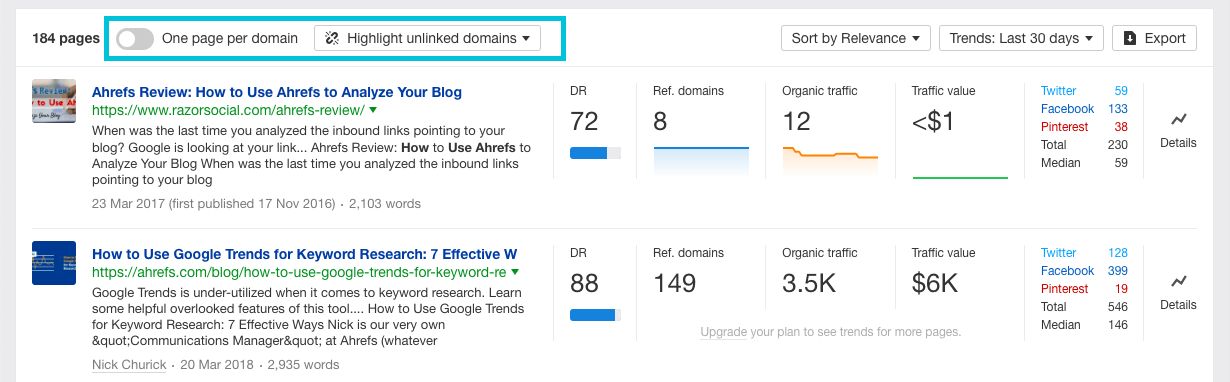Open Trends: Last 30 days dropdown
Image resolution: width=1230 pixels, height=382 pixels.
pyautogui.click(x=1021, y=39)
